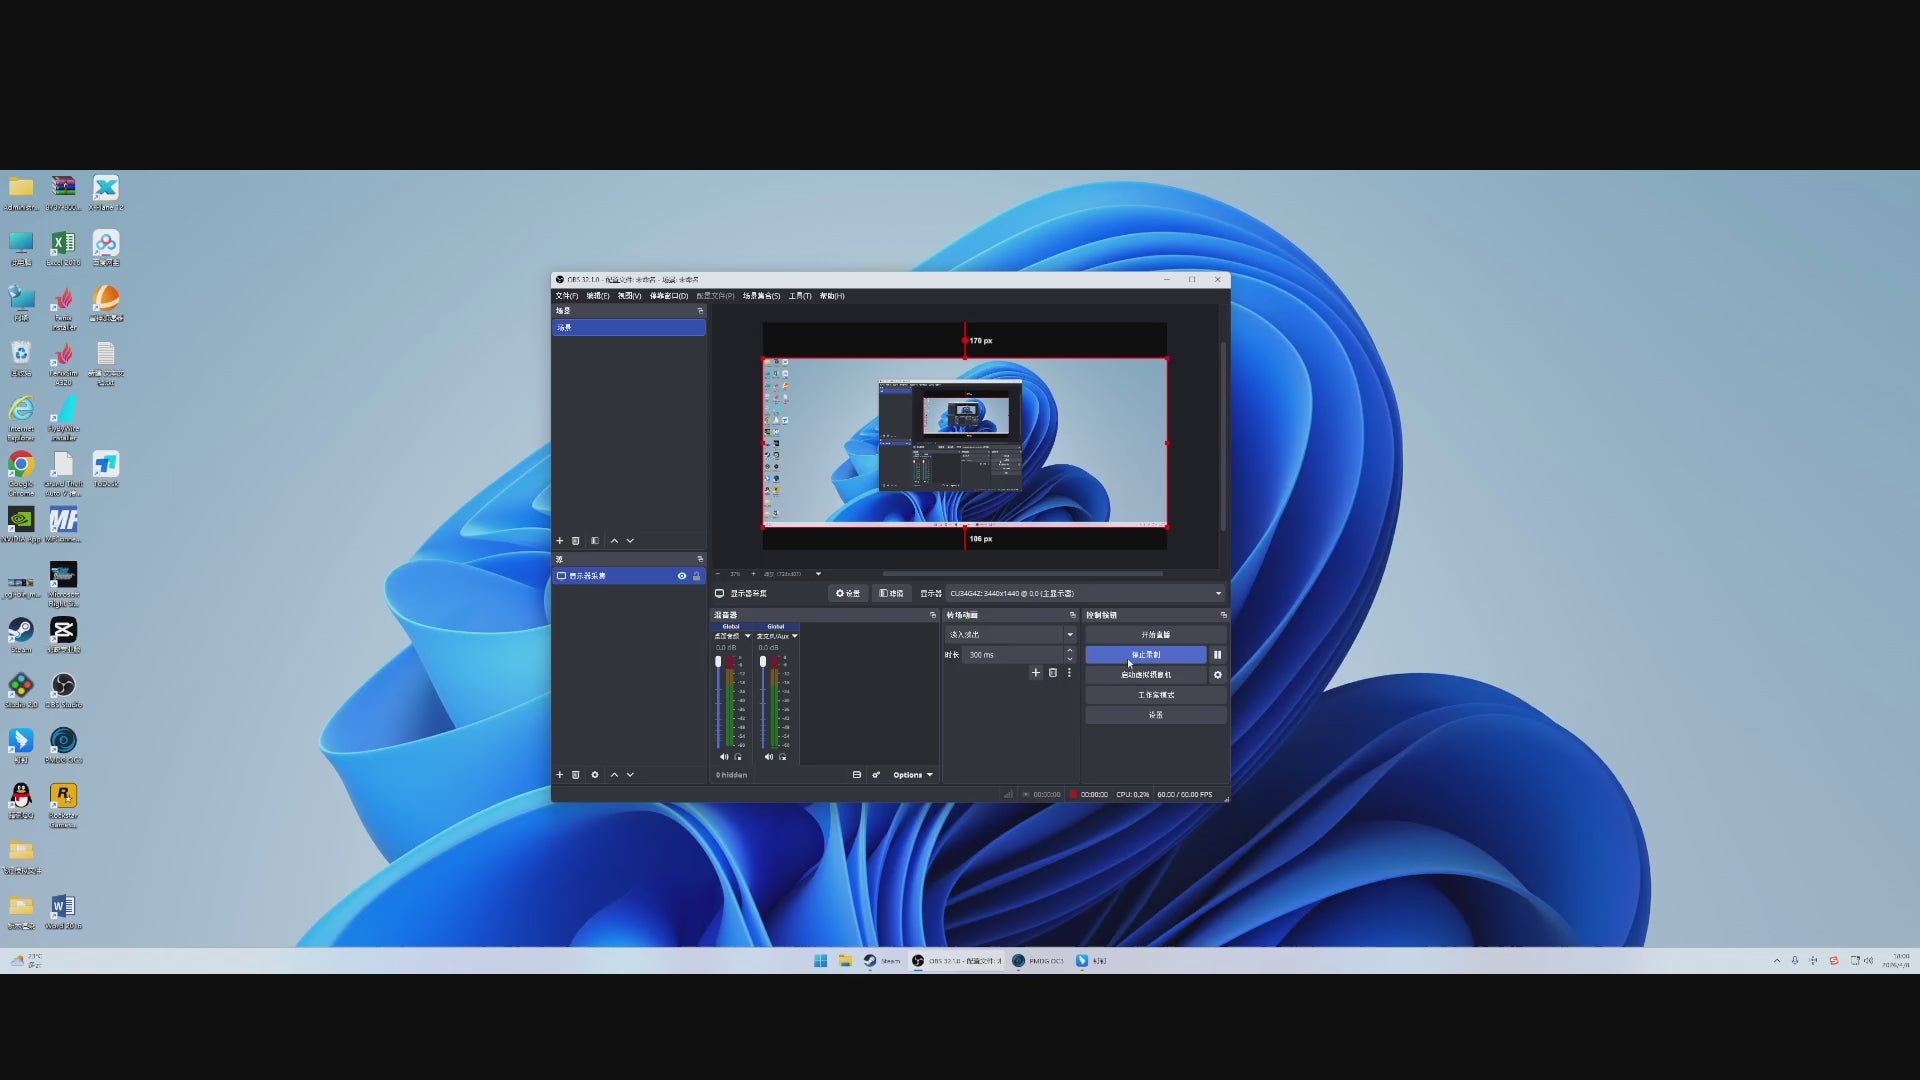Expand the 麦克风/Aux channel dropdown arrow
Image resolution: width=1920 pixels, height=1080 pixels.
click(795, 636)
